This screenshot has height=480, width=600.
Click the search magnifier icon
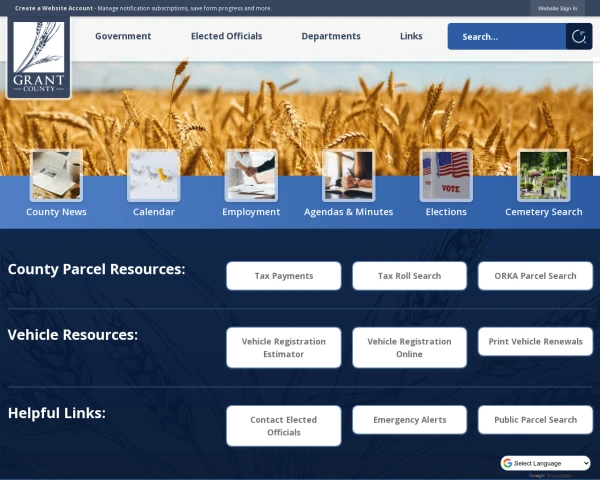(578, 37)
